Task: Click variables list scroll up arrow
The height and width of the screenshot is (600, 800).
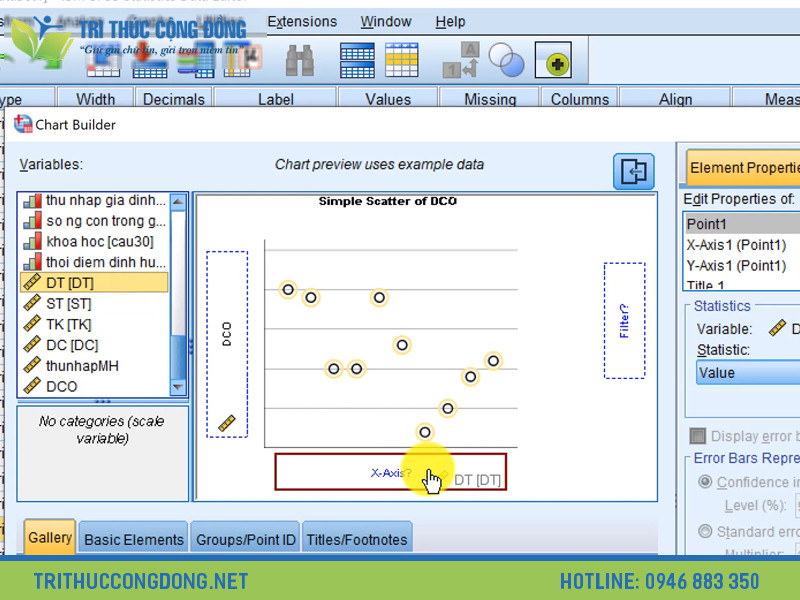Action: click(x=178, y=202)
